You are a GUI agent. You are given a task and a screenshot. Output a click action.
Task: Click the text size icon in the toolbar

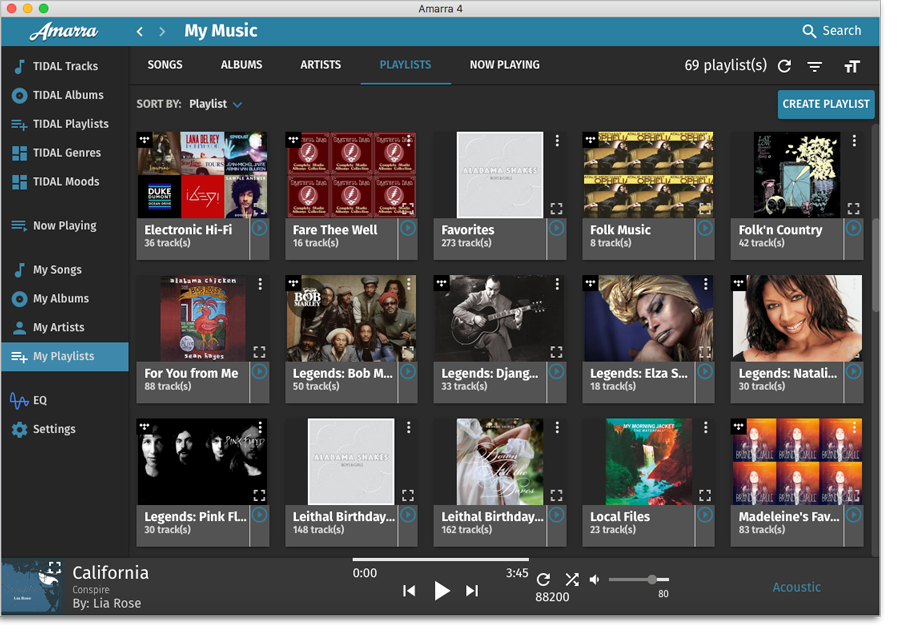click(851, 66)
